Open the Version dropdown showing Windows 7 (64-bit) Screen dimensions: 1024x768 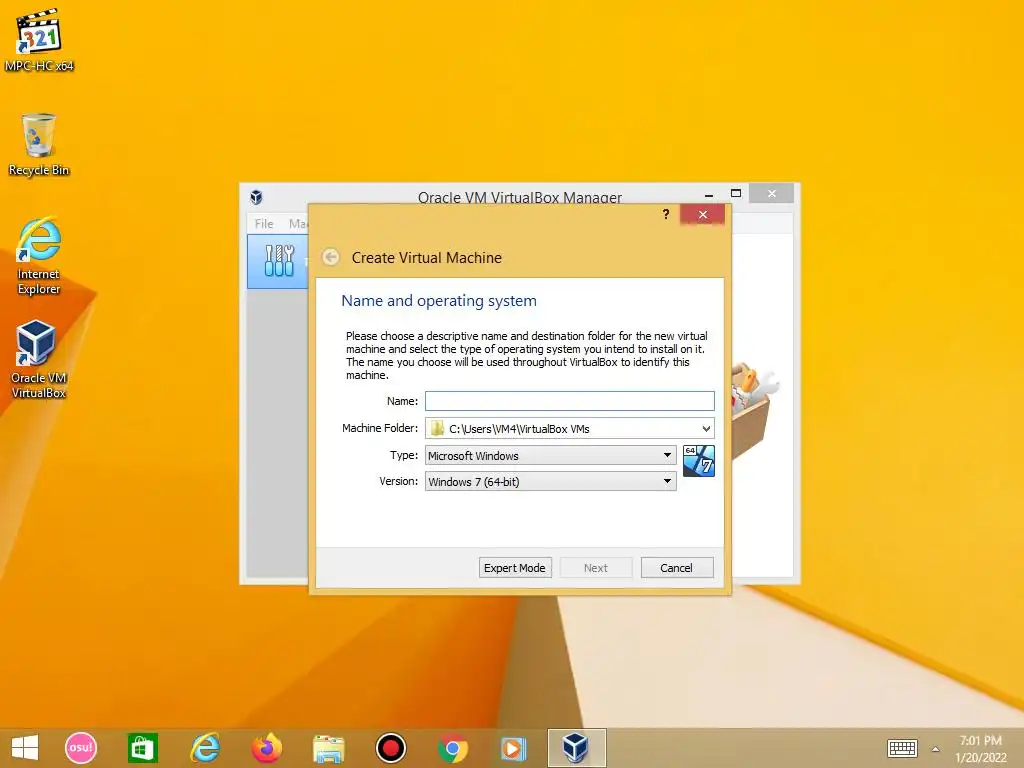pyautogui.click(x=551, y=481)
